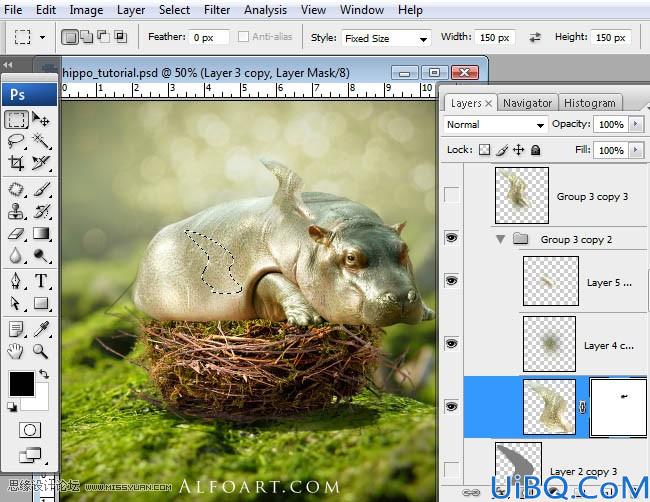Reset default foreground and background colors

point(12,407)
